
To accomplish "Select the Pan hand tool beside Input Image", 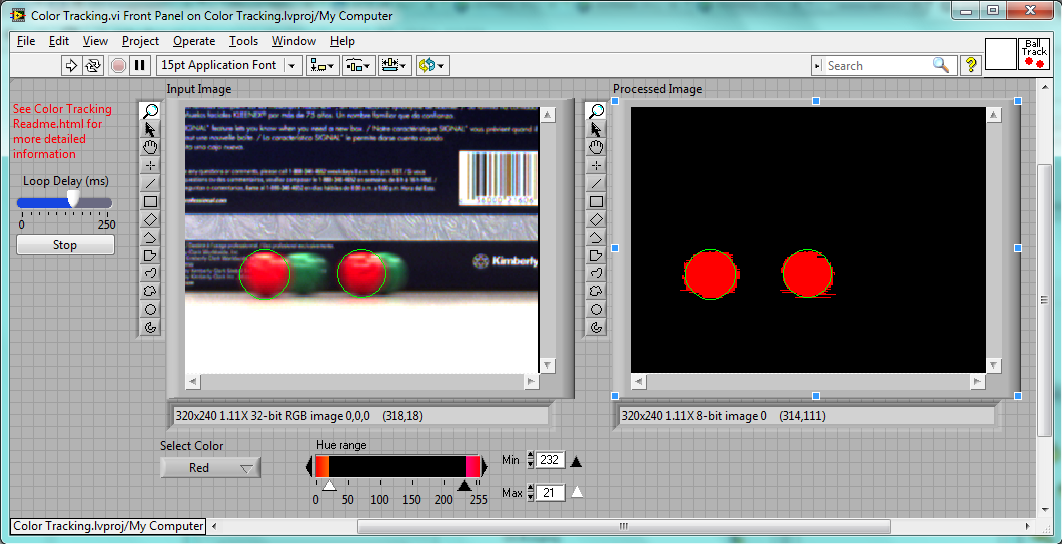I will tap(150, 147).
